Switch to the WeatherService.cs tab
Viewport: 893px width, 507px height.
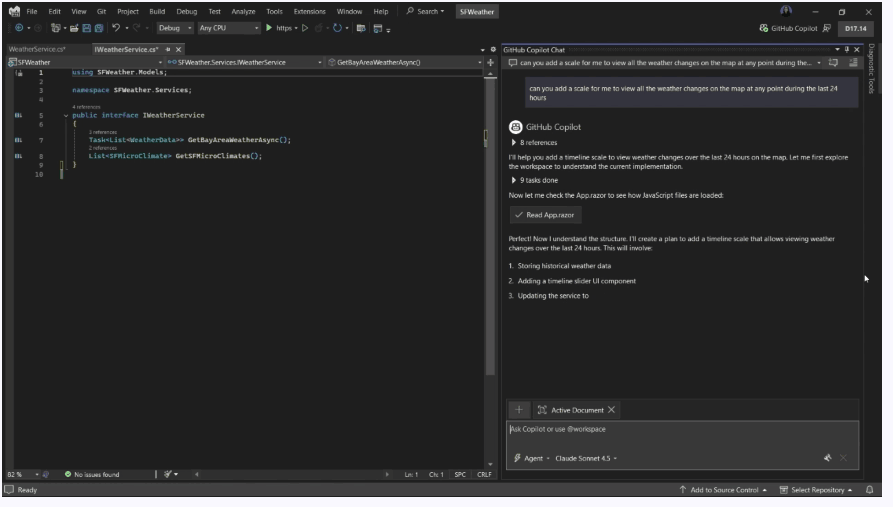point(38,50)
